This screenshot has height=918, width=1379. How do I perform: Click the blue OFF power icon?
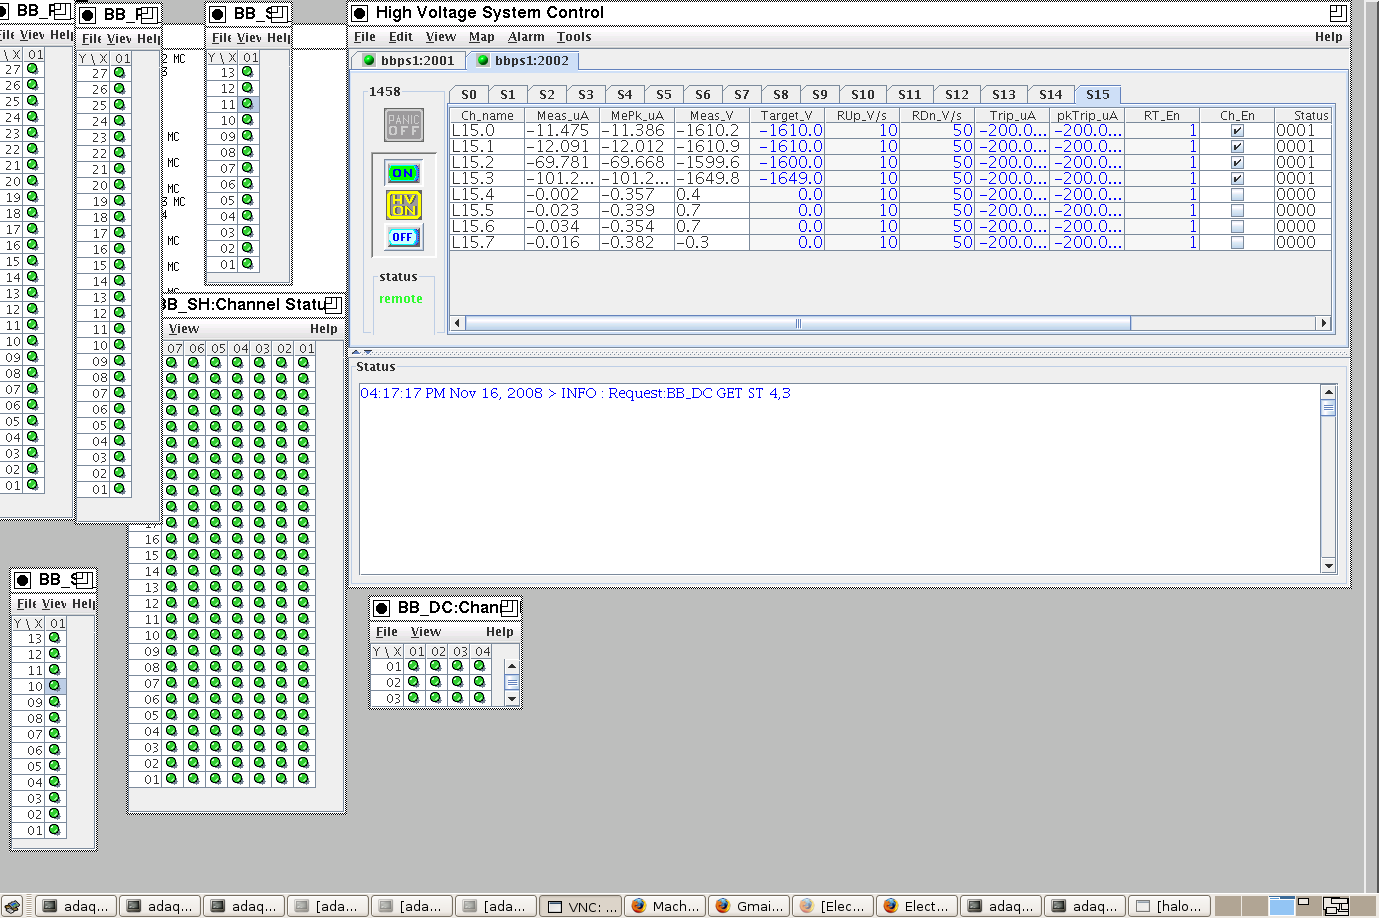click(404, 237)
